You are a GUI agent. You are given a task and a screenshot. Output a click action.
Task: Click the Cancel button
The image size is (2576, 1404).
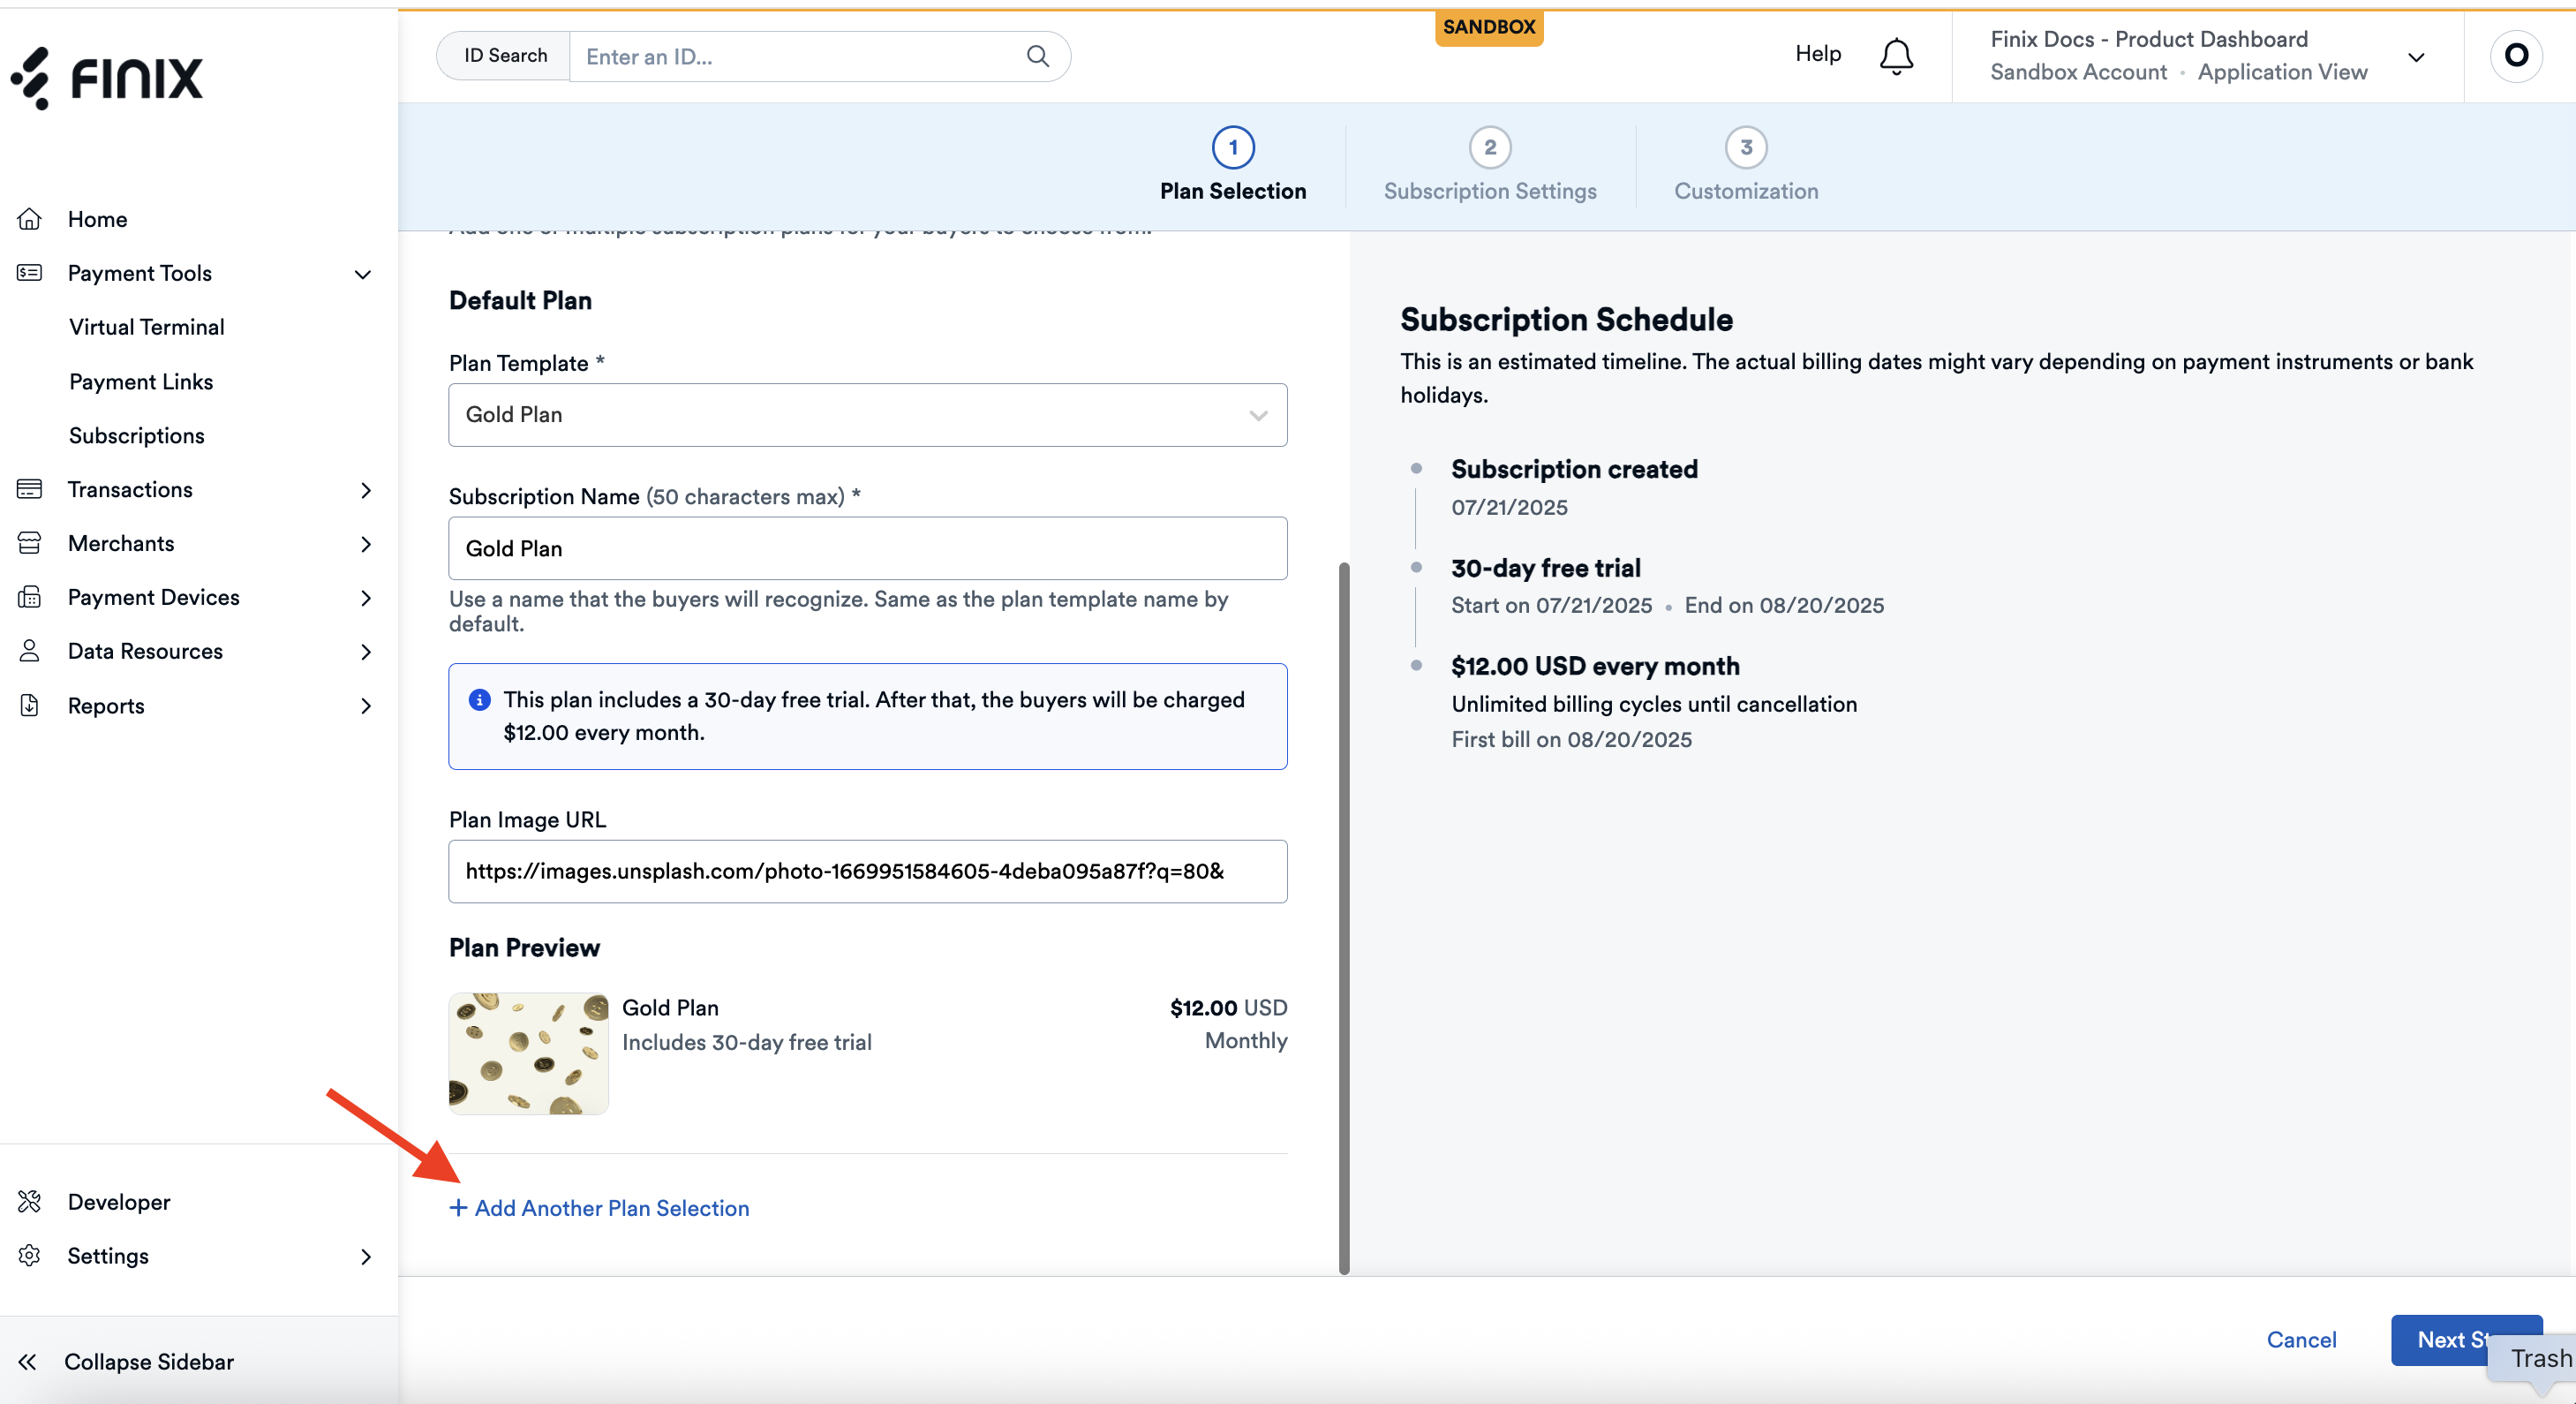click(x=2301, y=1339)
